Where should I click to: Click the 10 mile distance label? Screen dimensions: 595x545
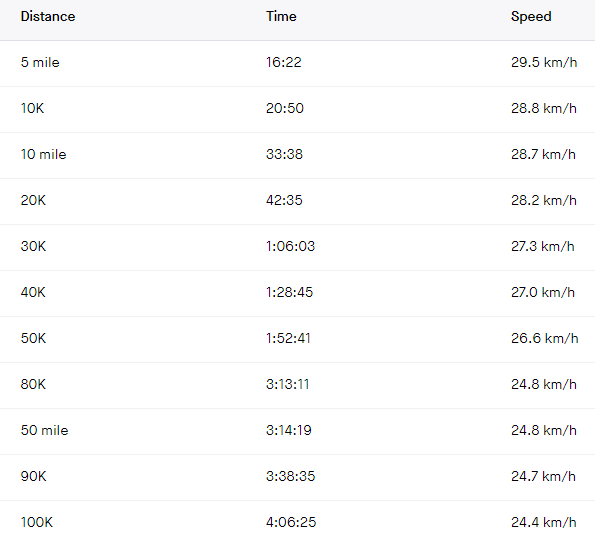(x=43, y=154)
